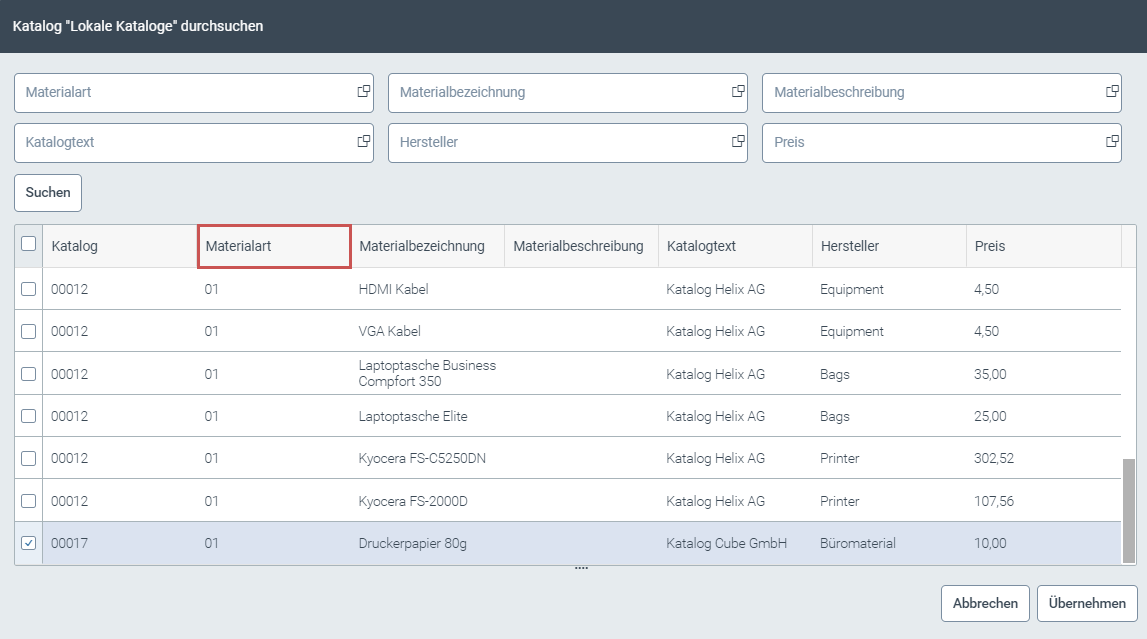The height and width of the screenshot is (639, 1147).
Task: Toggle the select-all checkbox in table header
Action: (29, 245)
